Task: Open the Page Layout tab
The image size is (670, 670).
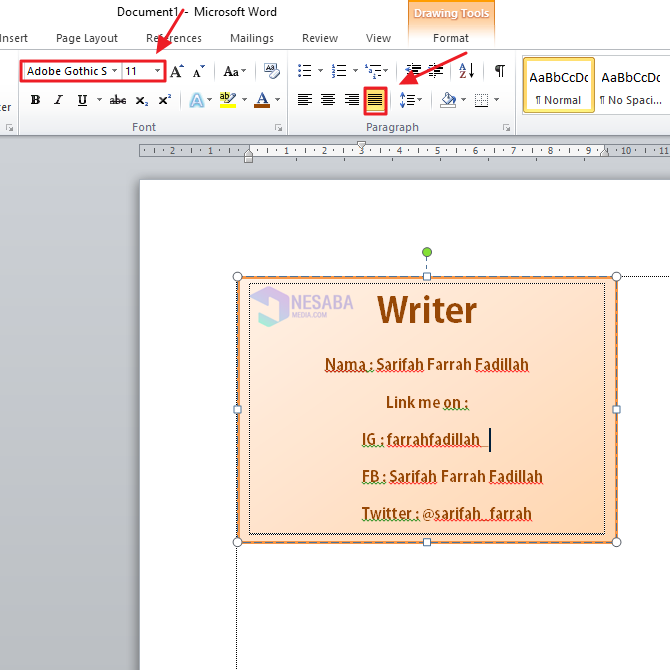Action: coord(87,38)
